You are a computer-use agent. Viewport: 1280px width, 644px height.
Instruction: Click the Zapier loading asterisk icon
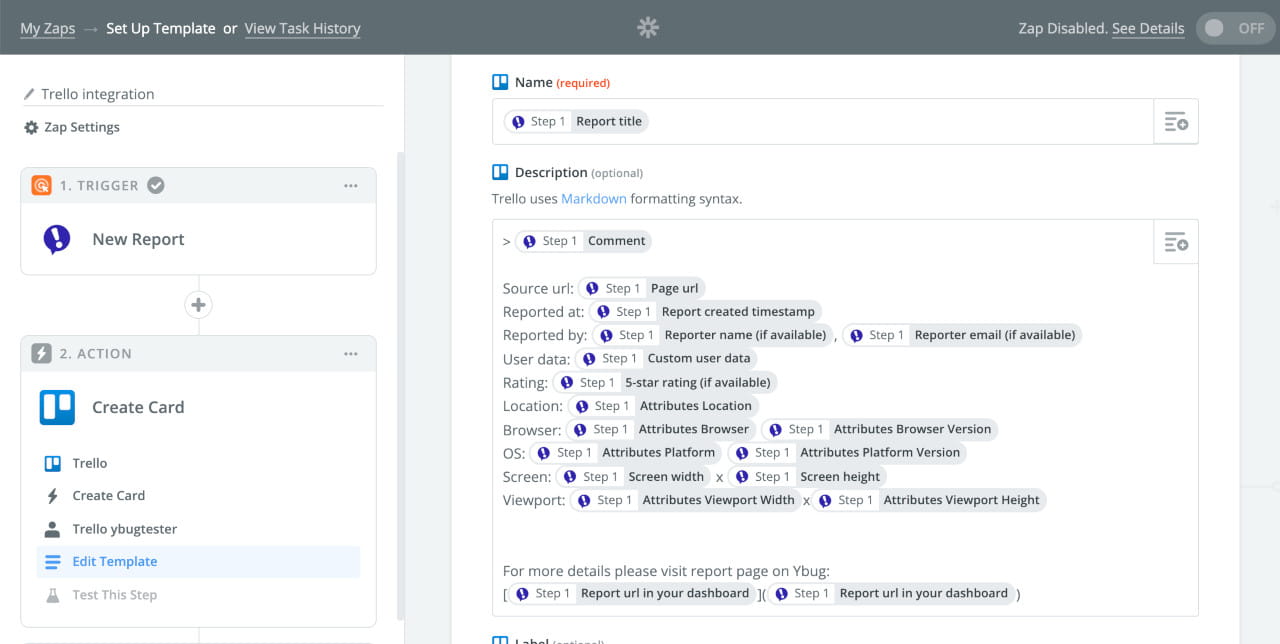(648, 28)
